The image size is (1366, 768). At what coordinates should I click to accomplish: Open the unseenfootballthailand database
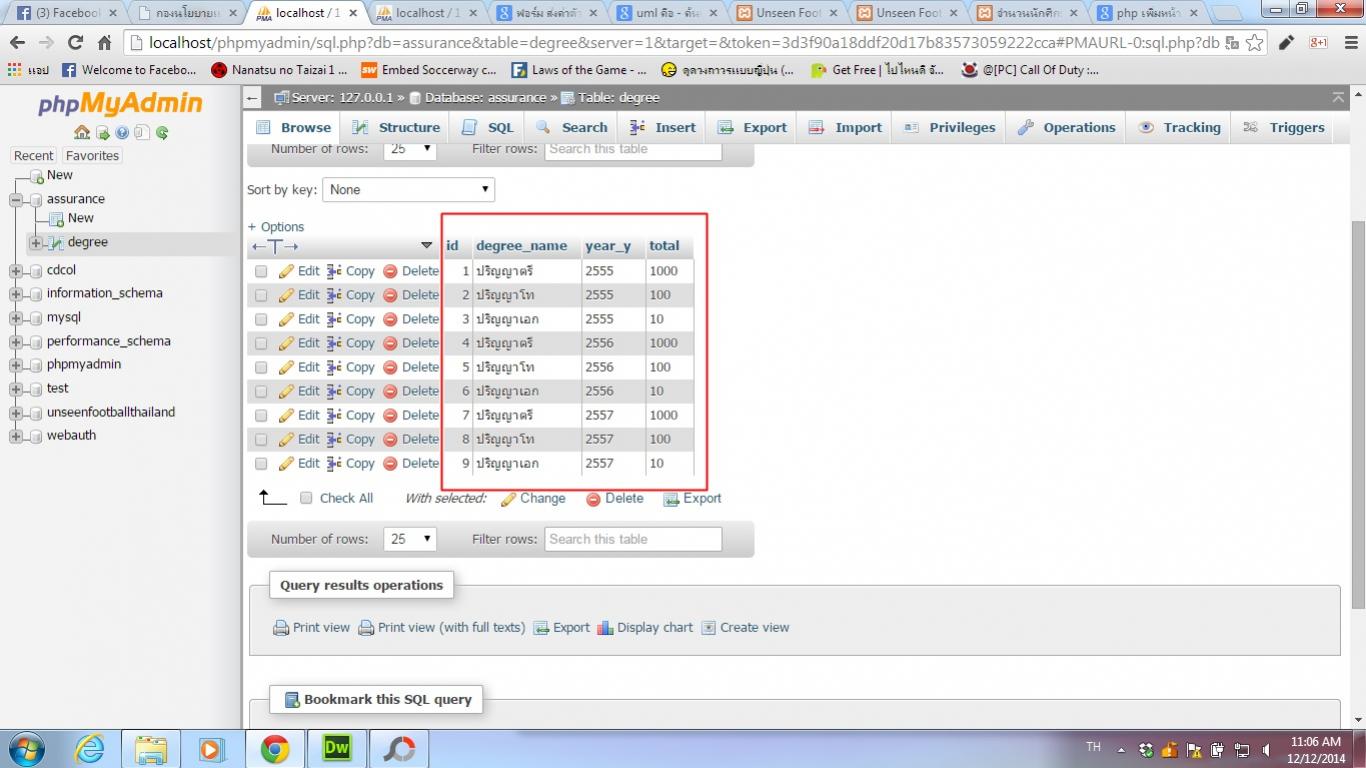pyautogui.click(x=111, y=412)
